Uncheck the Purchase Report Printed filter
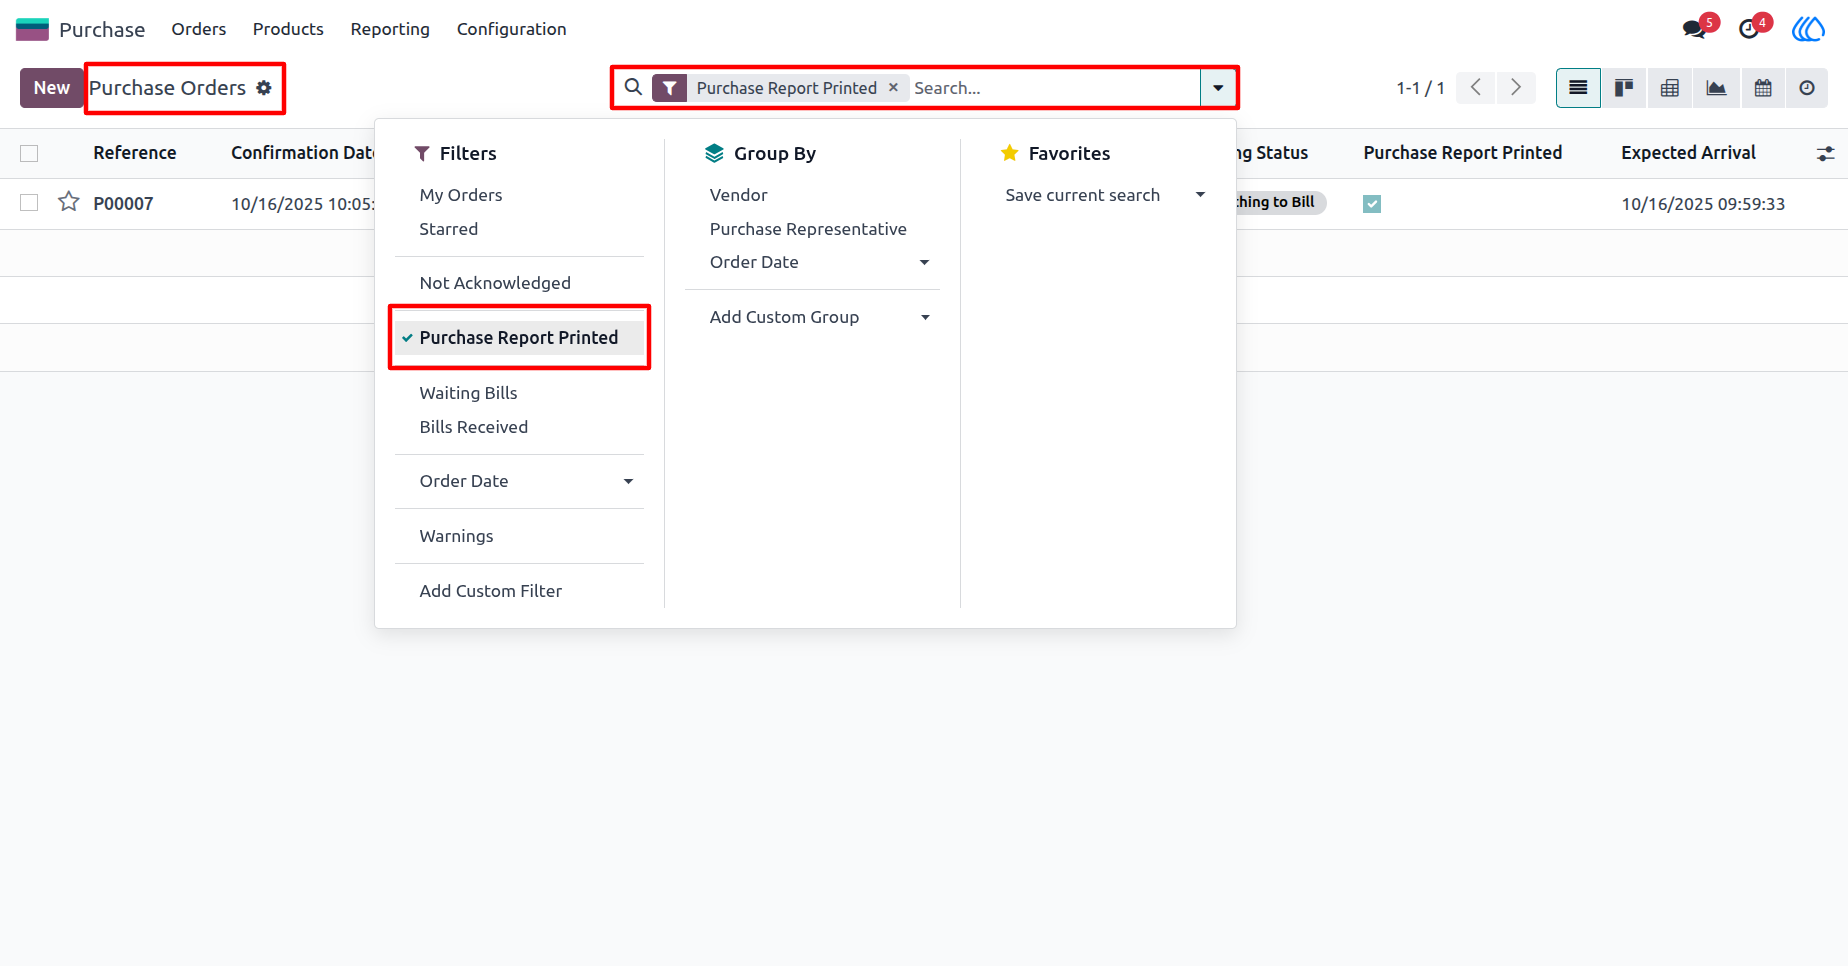The width and height of the screenshot is (1848, 966). click(x=519, y=338)
